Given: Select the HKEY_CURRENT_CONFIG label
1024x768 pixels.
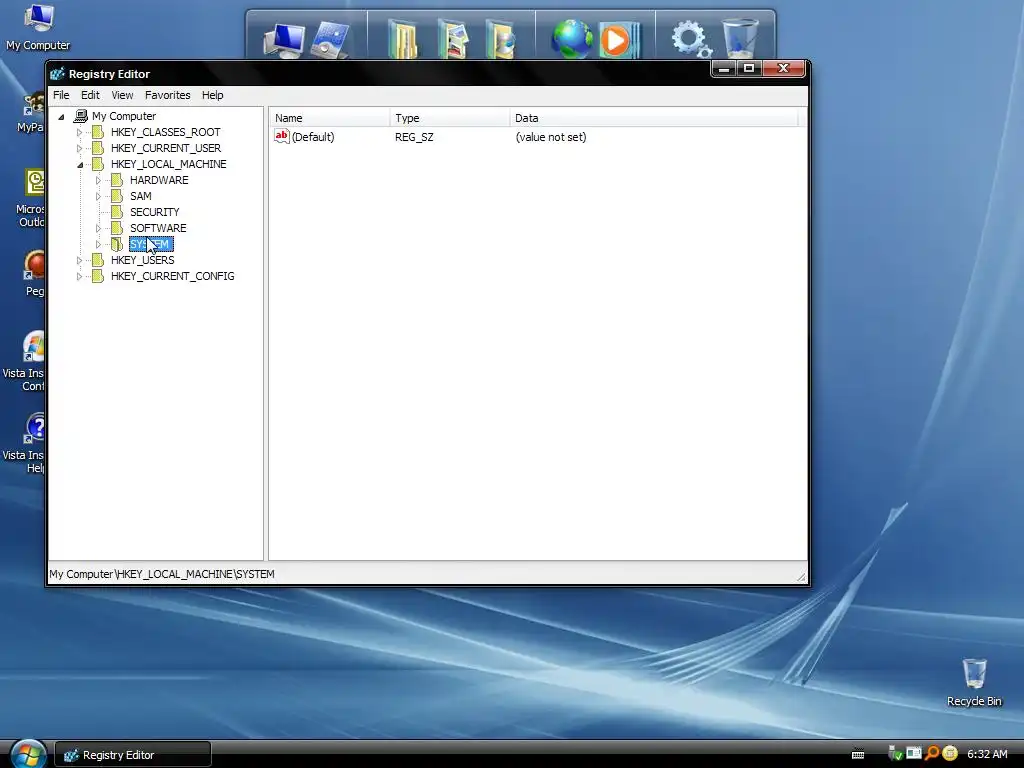Looking at the screenshot, I should 172,276.
